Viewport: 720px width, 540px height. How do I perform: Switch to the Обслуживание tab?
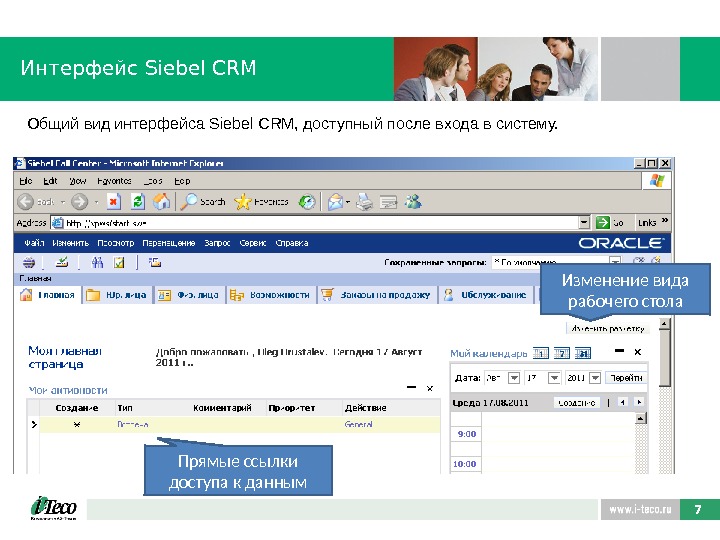tap(485, 295)
